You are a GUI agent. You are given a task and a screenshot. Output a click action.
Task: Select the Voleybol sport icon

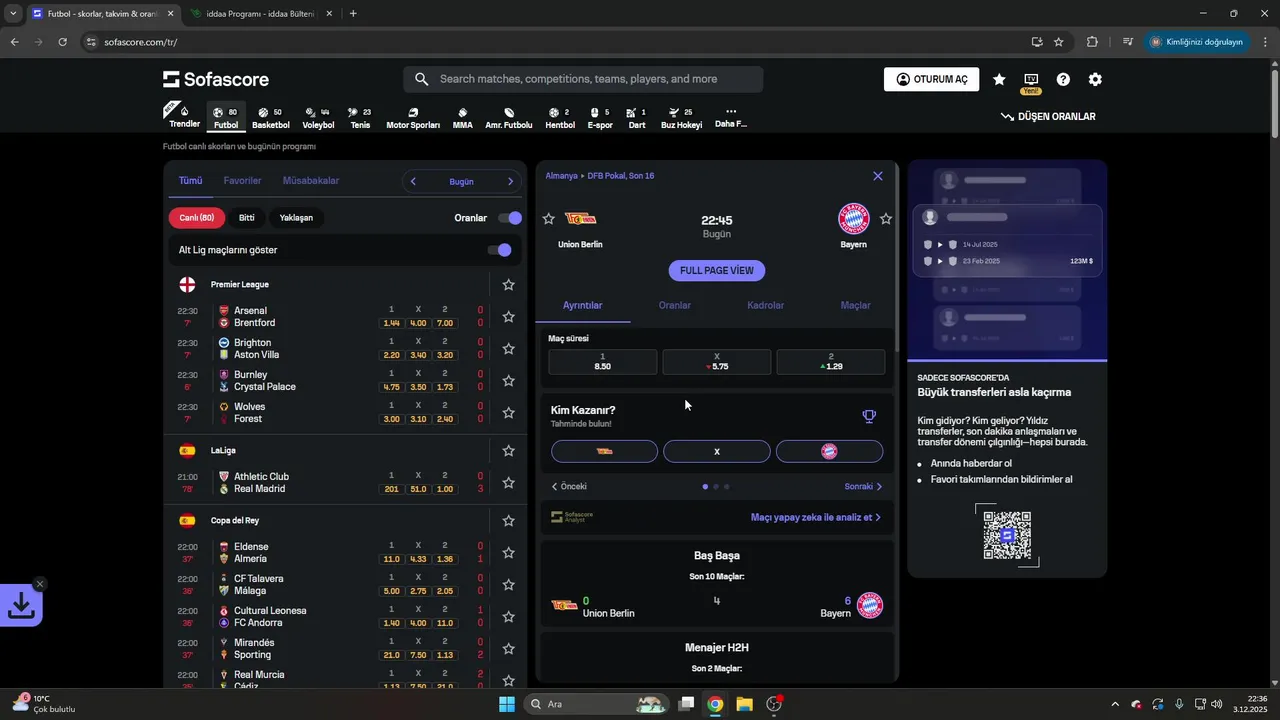[x=318, y=118]
